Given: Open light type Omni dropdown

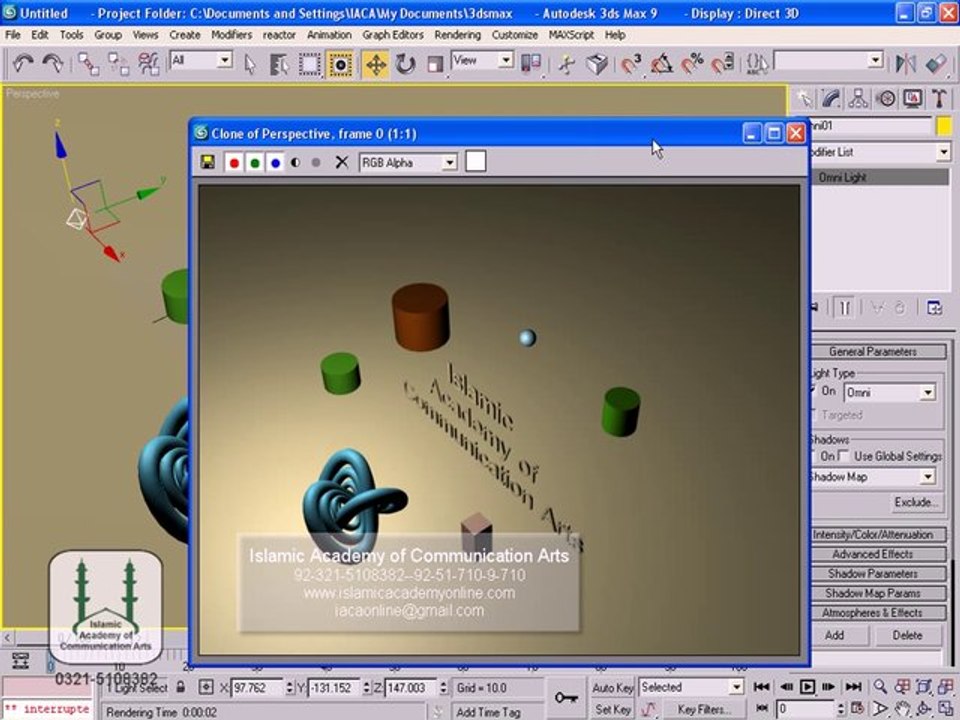Looking at the screenshot, I should pos(928,392).
